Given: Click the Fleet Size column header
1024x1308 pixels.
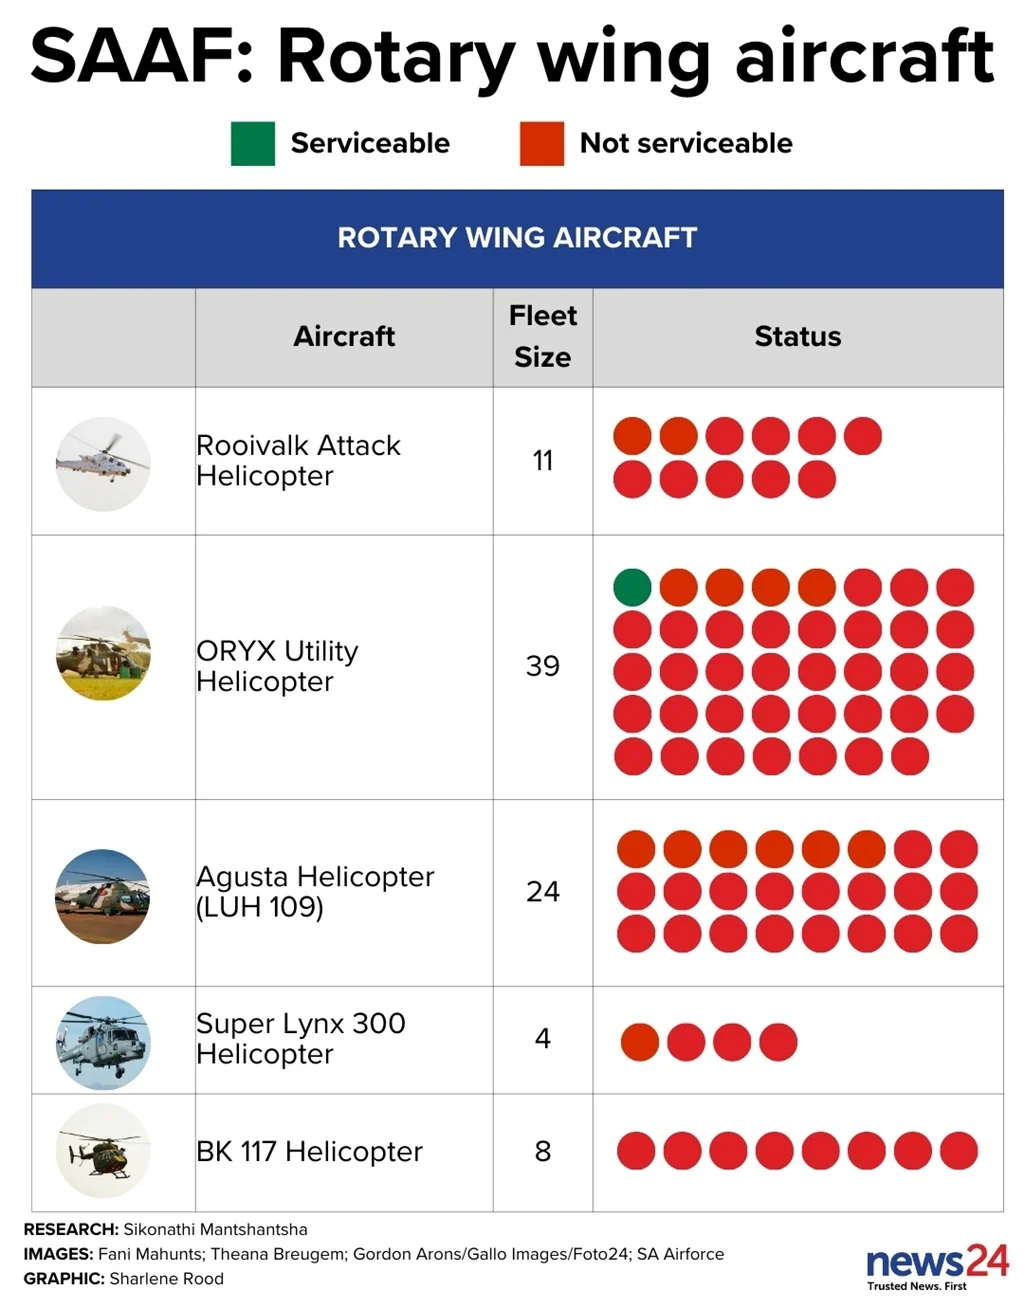Looking at the screenshot, I should coord(543,337).
